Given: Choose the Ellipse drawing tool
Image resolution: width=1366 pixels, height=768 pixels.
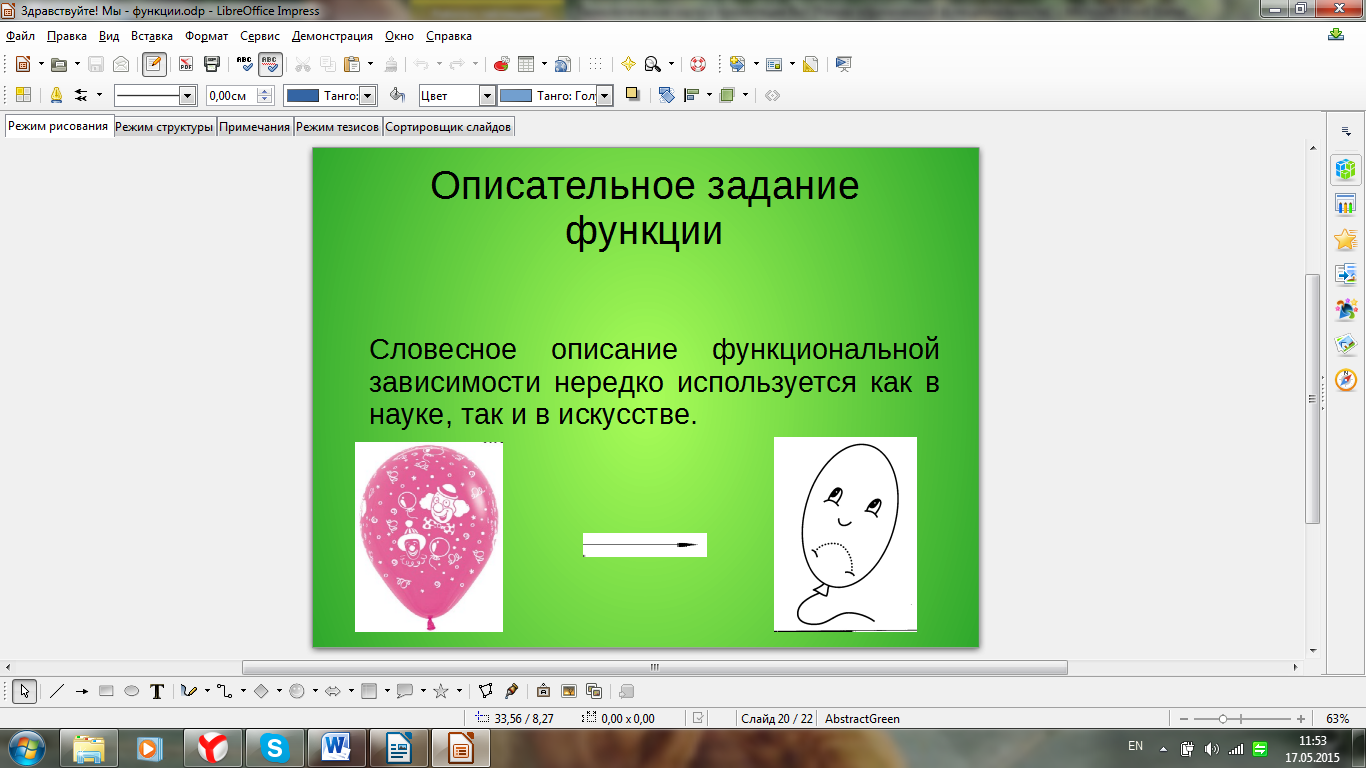Looking at the screenshot, I should click(x=131, y=691).
